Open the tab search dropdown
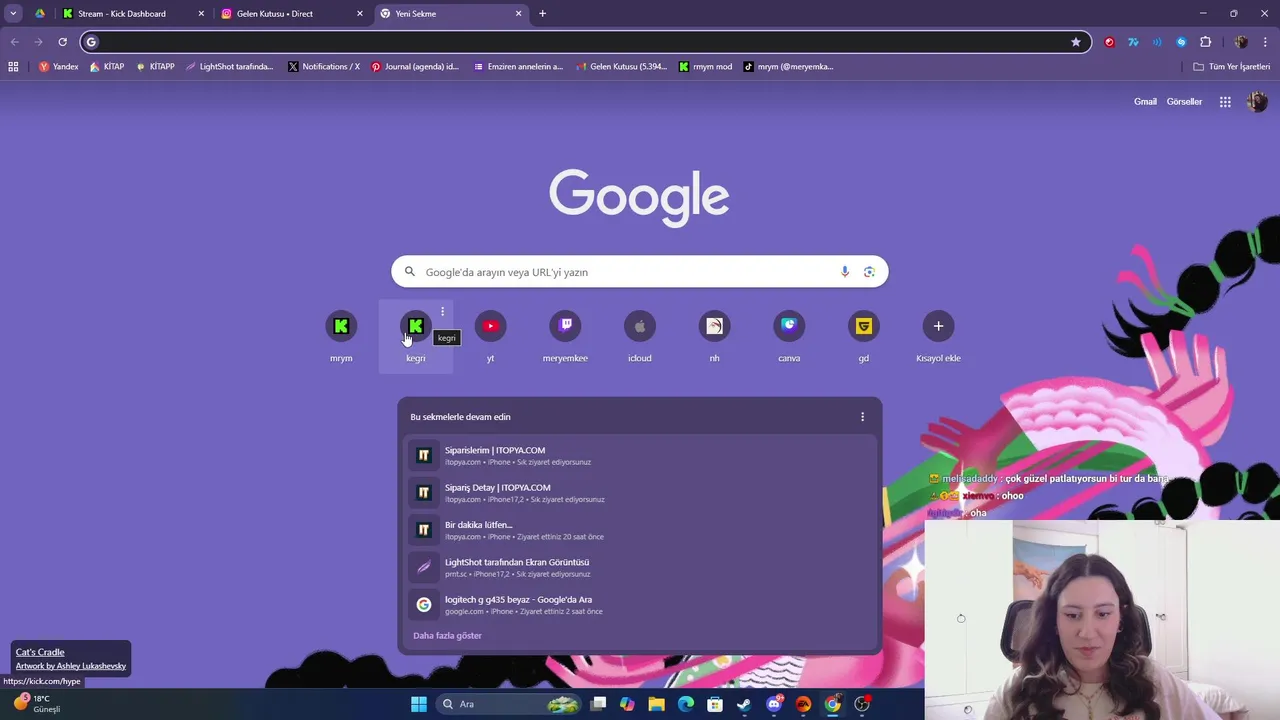This screenshot has height=720, width=1280. tap(13, 14)
